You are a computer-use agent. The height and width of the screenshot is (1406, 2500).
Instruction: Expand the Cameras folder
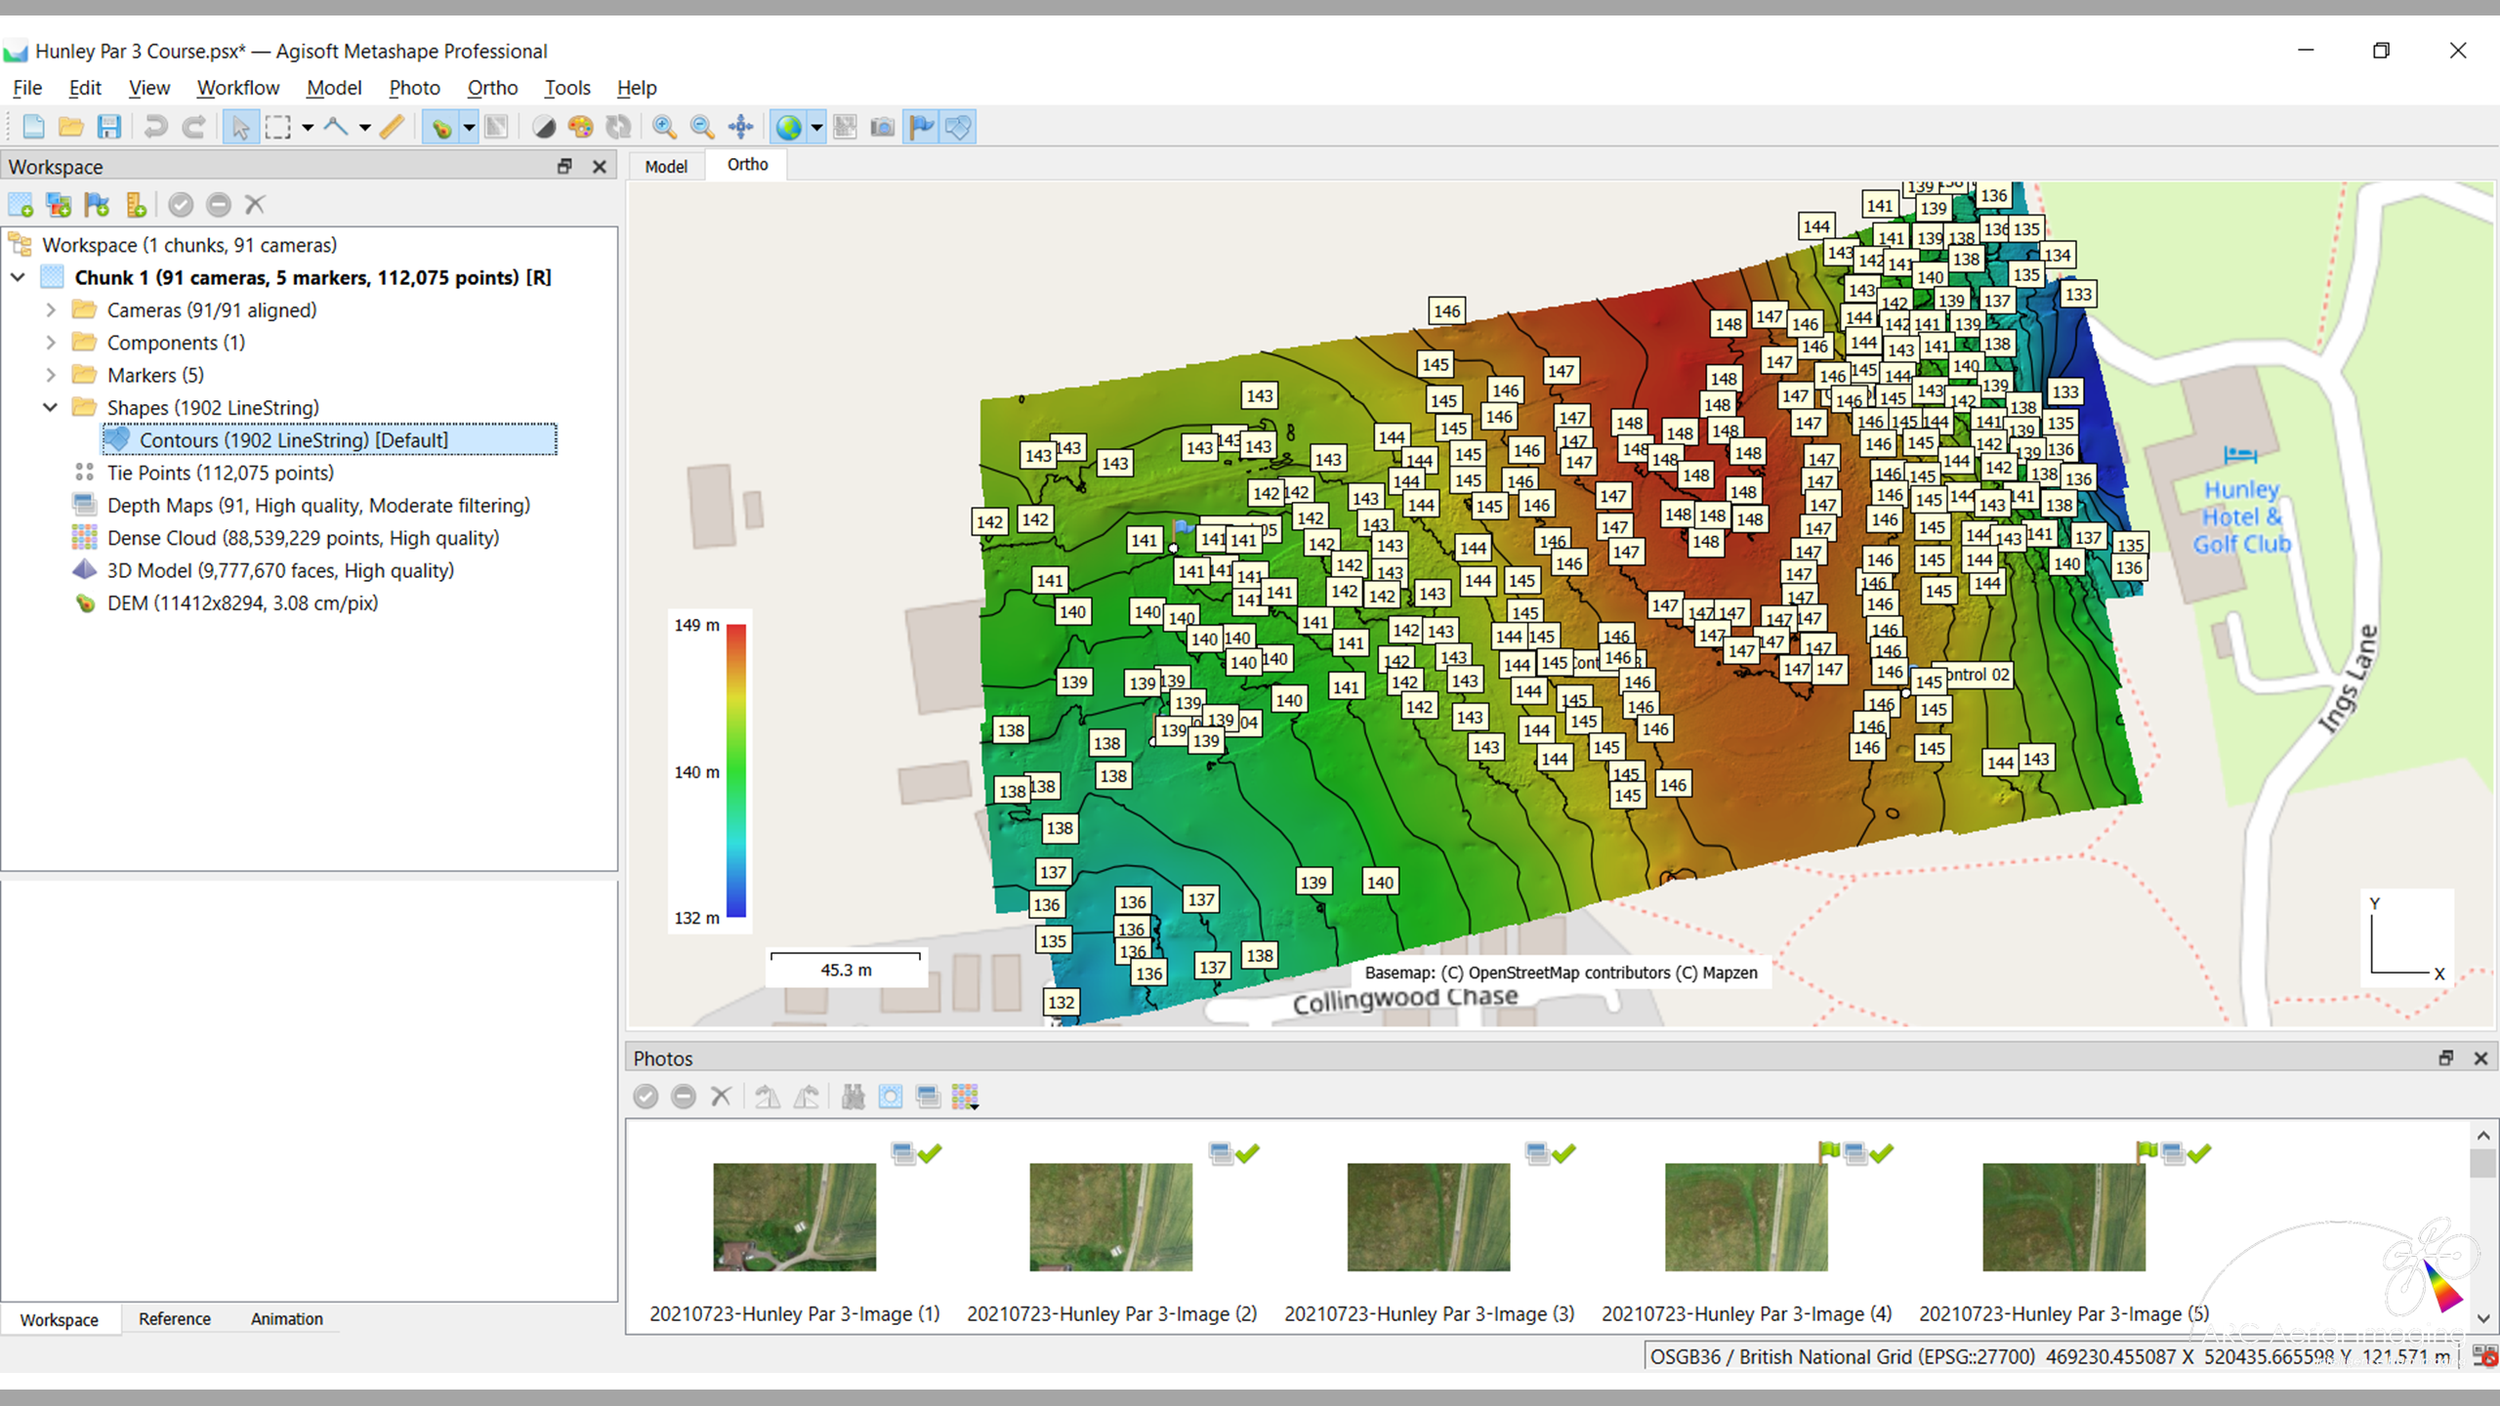(50, 310)
